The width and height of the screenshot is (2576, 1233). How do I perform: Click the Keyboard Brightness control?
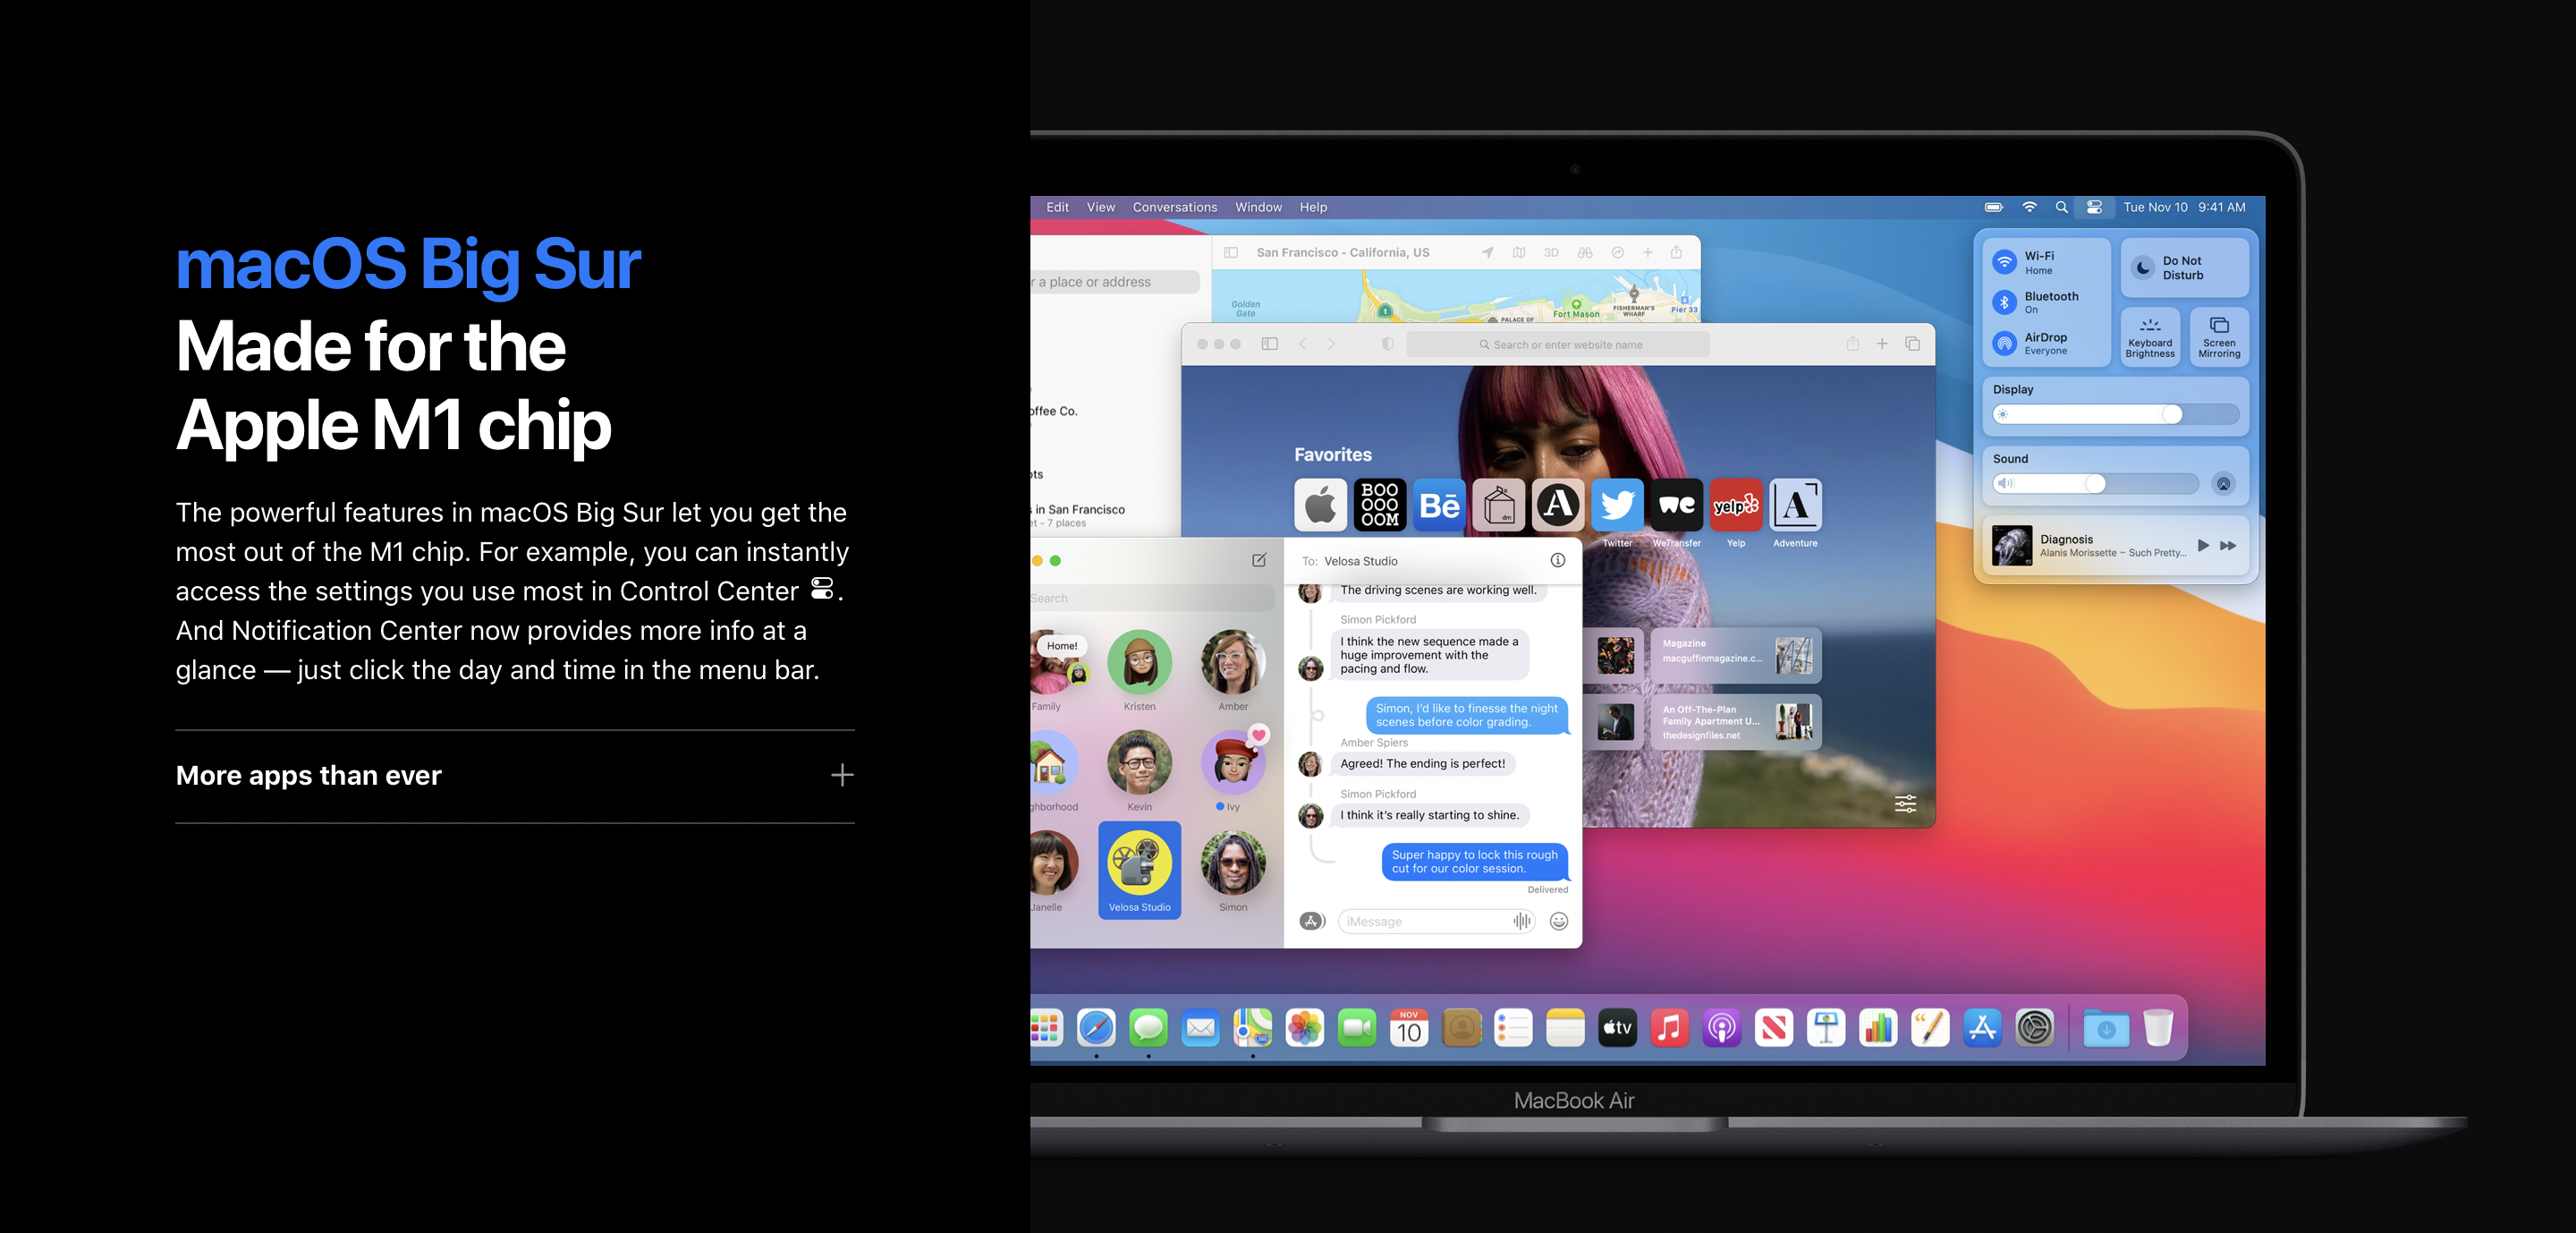pyautogui.click(x=2150, y=337)
